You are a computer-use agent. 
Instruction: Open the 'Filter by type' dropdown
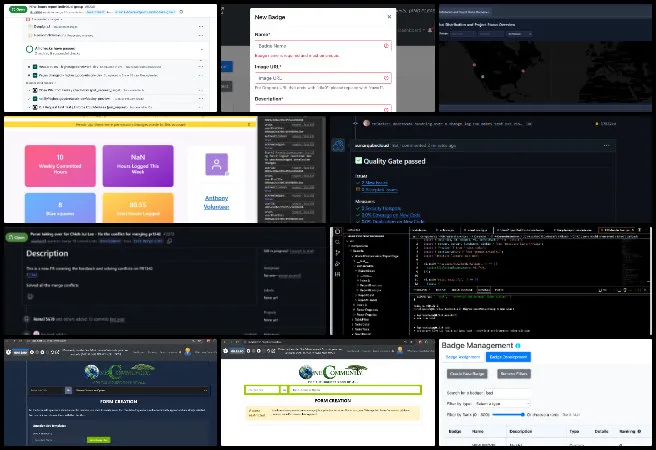[502, 404]
